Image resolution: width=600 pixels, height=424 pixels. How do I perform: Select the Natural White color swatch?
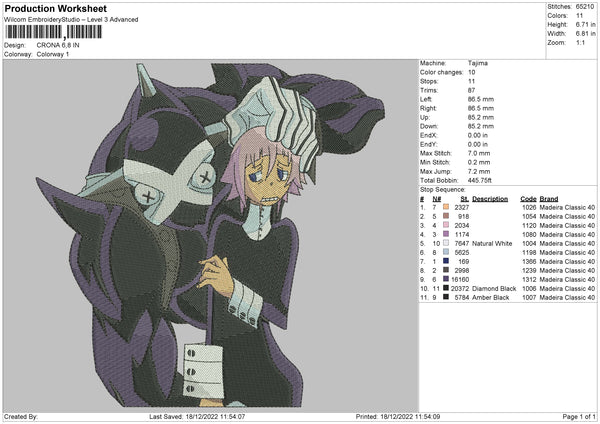click(446, 243)
